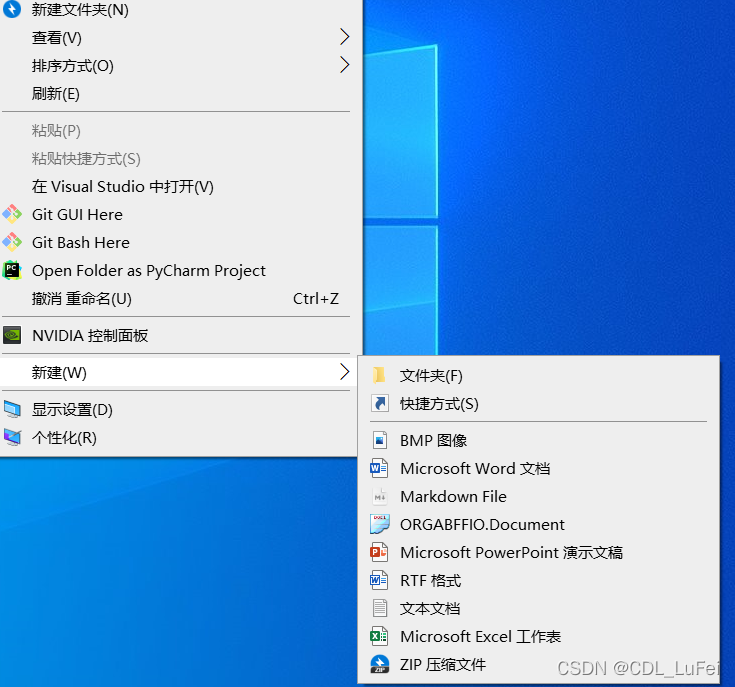The image size is (735, 687).
Task: Expand the 查看(V) submenu arrow
Action: pyautogui.click(x=345, y=37)
